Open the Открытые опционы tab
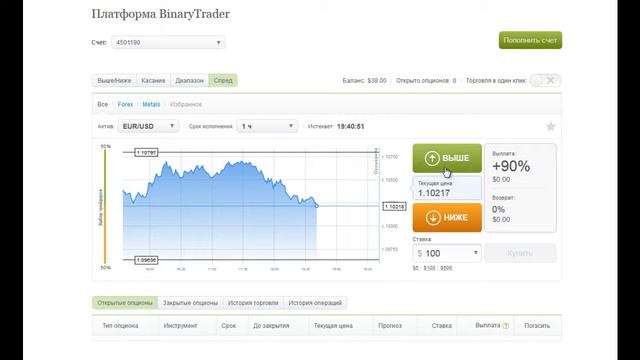640x360 pixels. 125,303
